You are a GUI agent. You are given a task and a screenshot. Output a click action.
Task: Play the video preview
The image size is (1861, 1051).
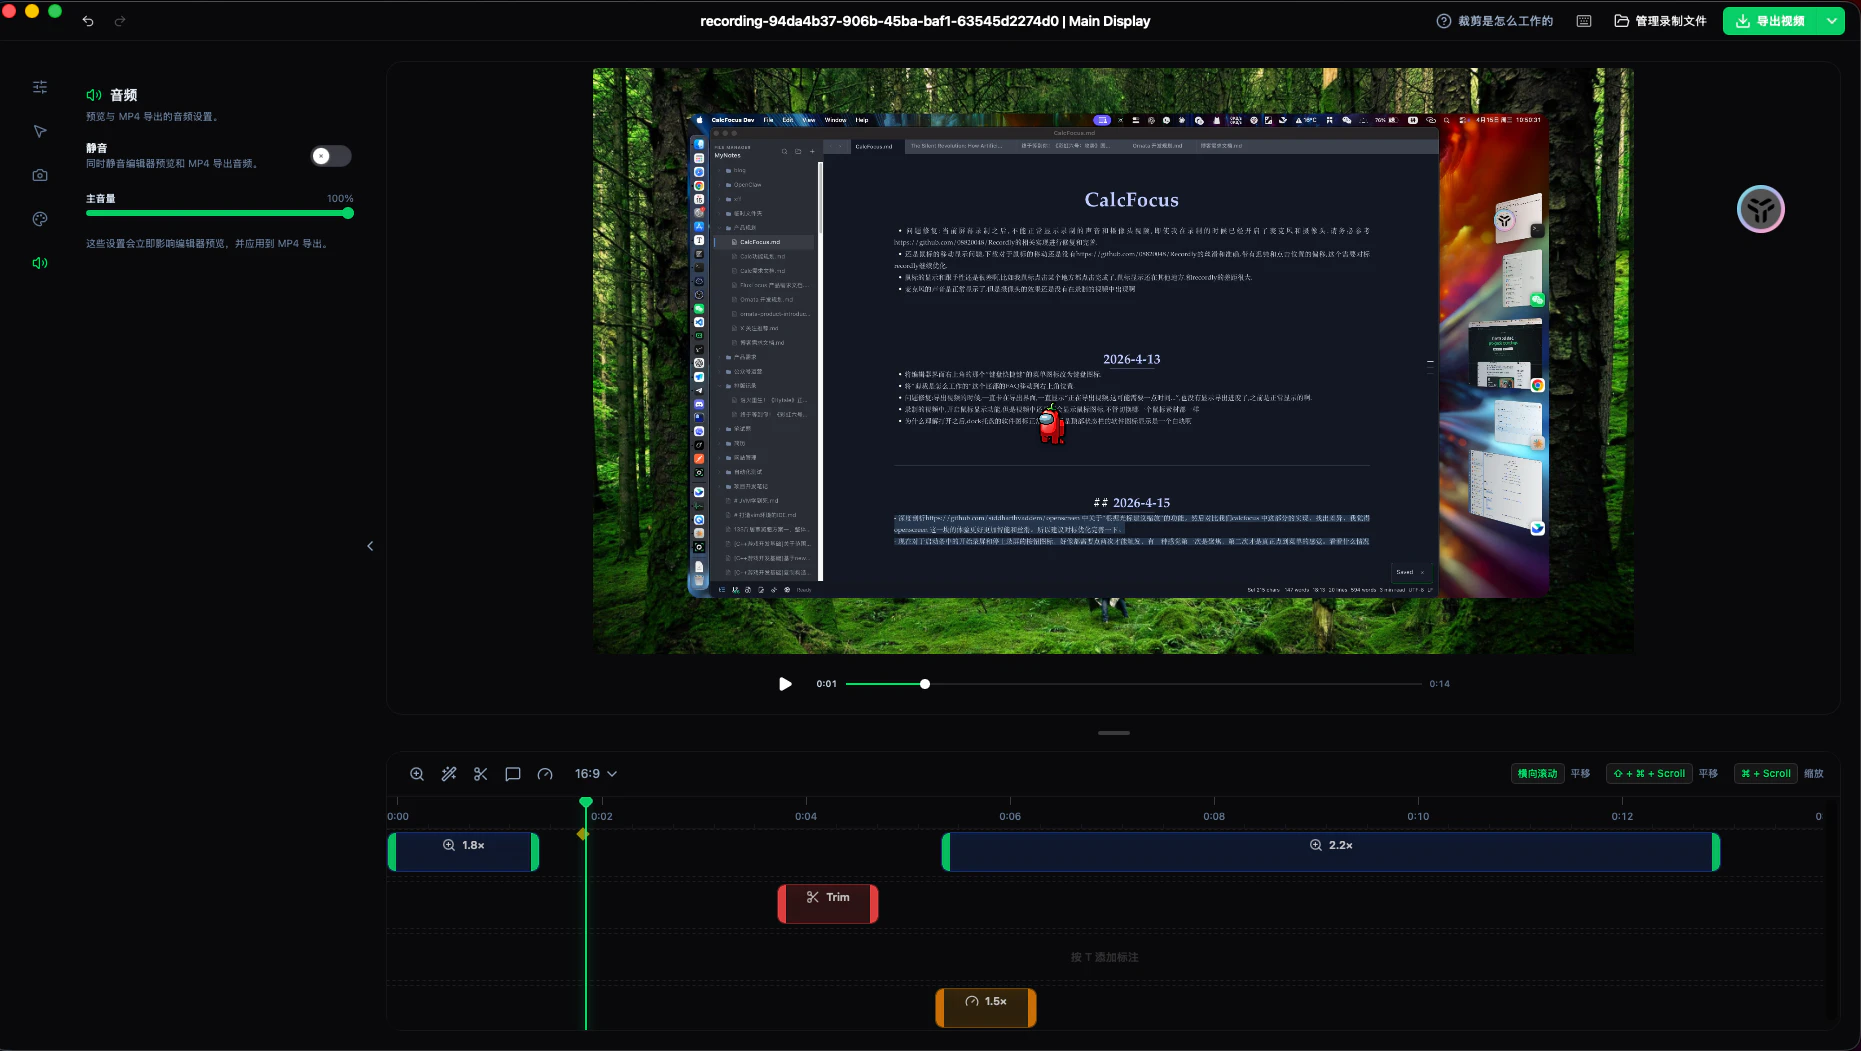(x=785, y=684)
